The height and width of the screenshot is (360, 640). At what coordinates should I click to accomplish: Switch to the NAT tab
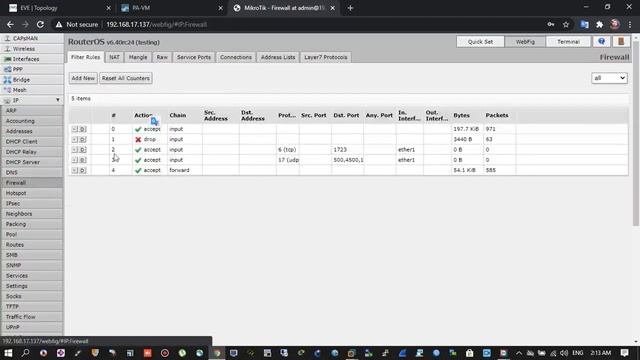pos(114,57)
